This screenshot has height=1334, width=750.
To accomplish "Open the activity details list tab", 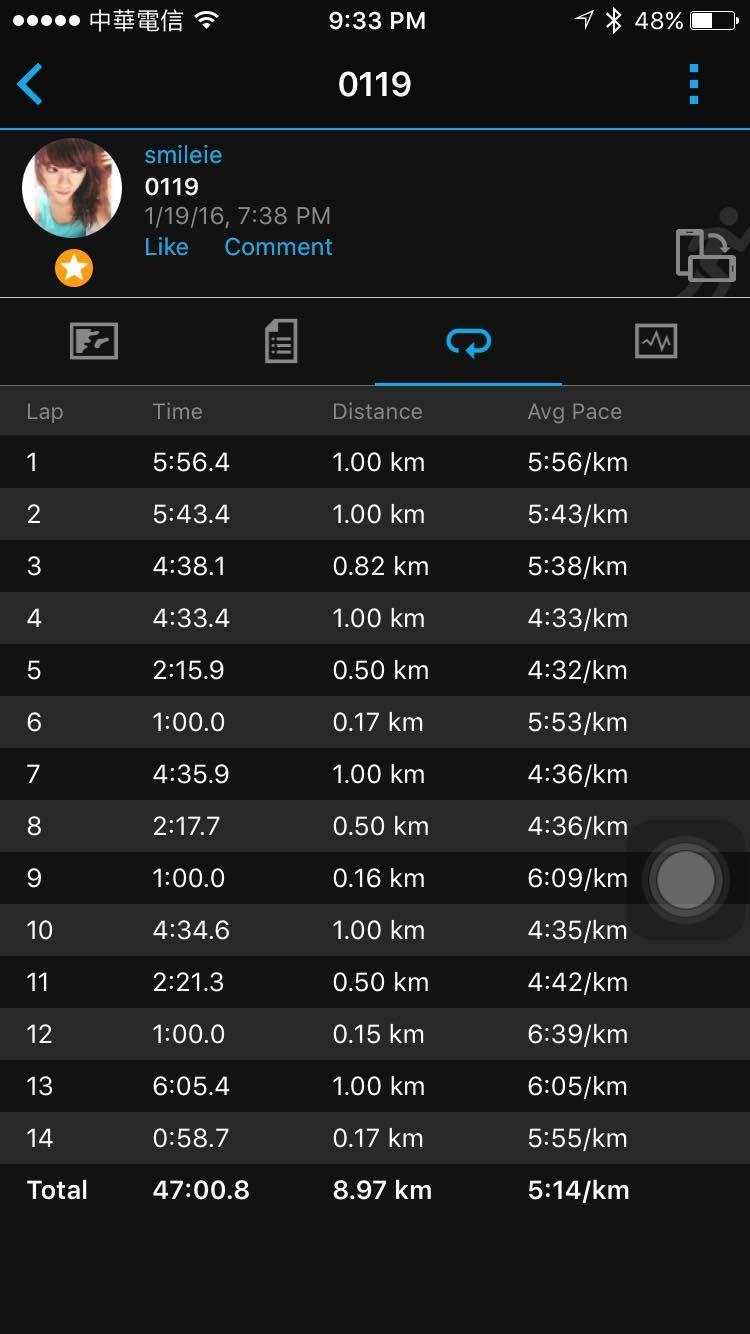I will point(281,342).
